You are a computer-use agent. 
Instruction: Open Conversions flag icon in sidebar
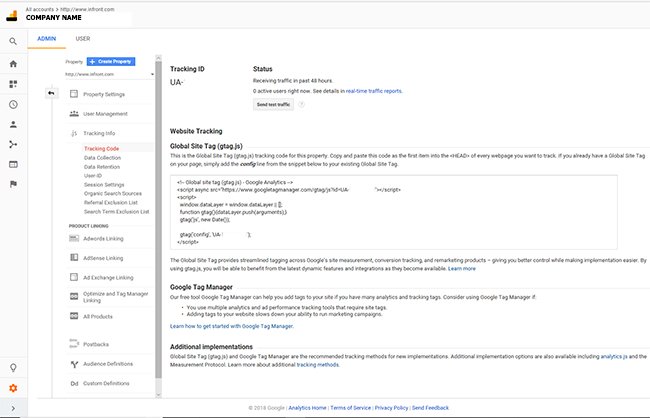[x=13, y=184]
